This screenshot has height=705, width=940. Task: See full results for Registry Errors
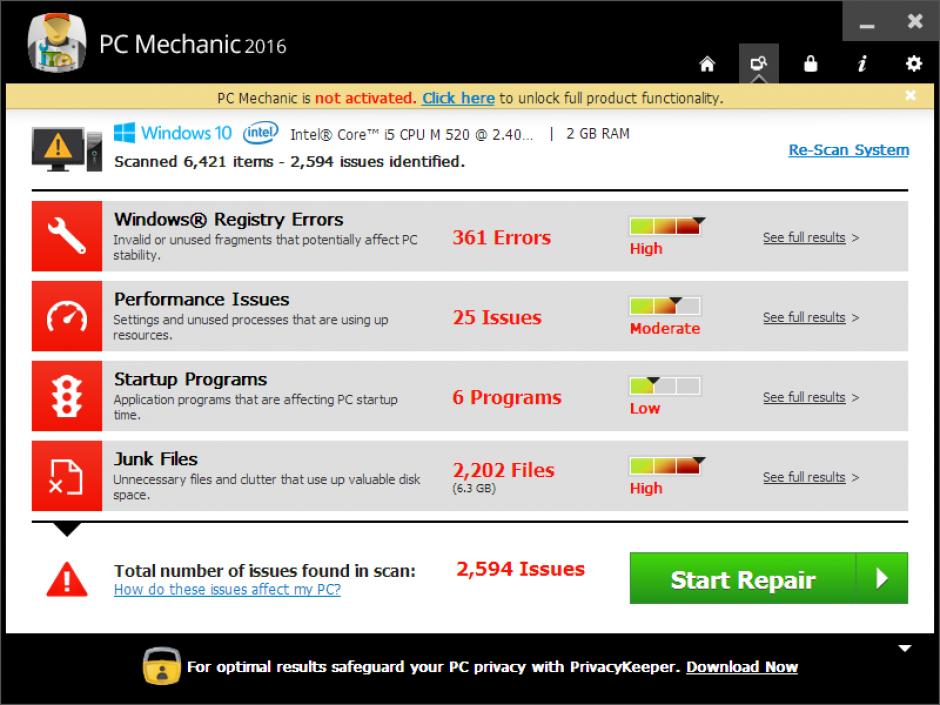coord(804,237)
